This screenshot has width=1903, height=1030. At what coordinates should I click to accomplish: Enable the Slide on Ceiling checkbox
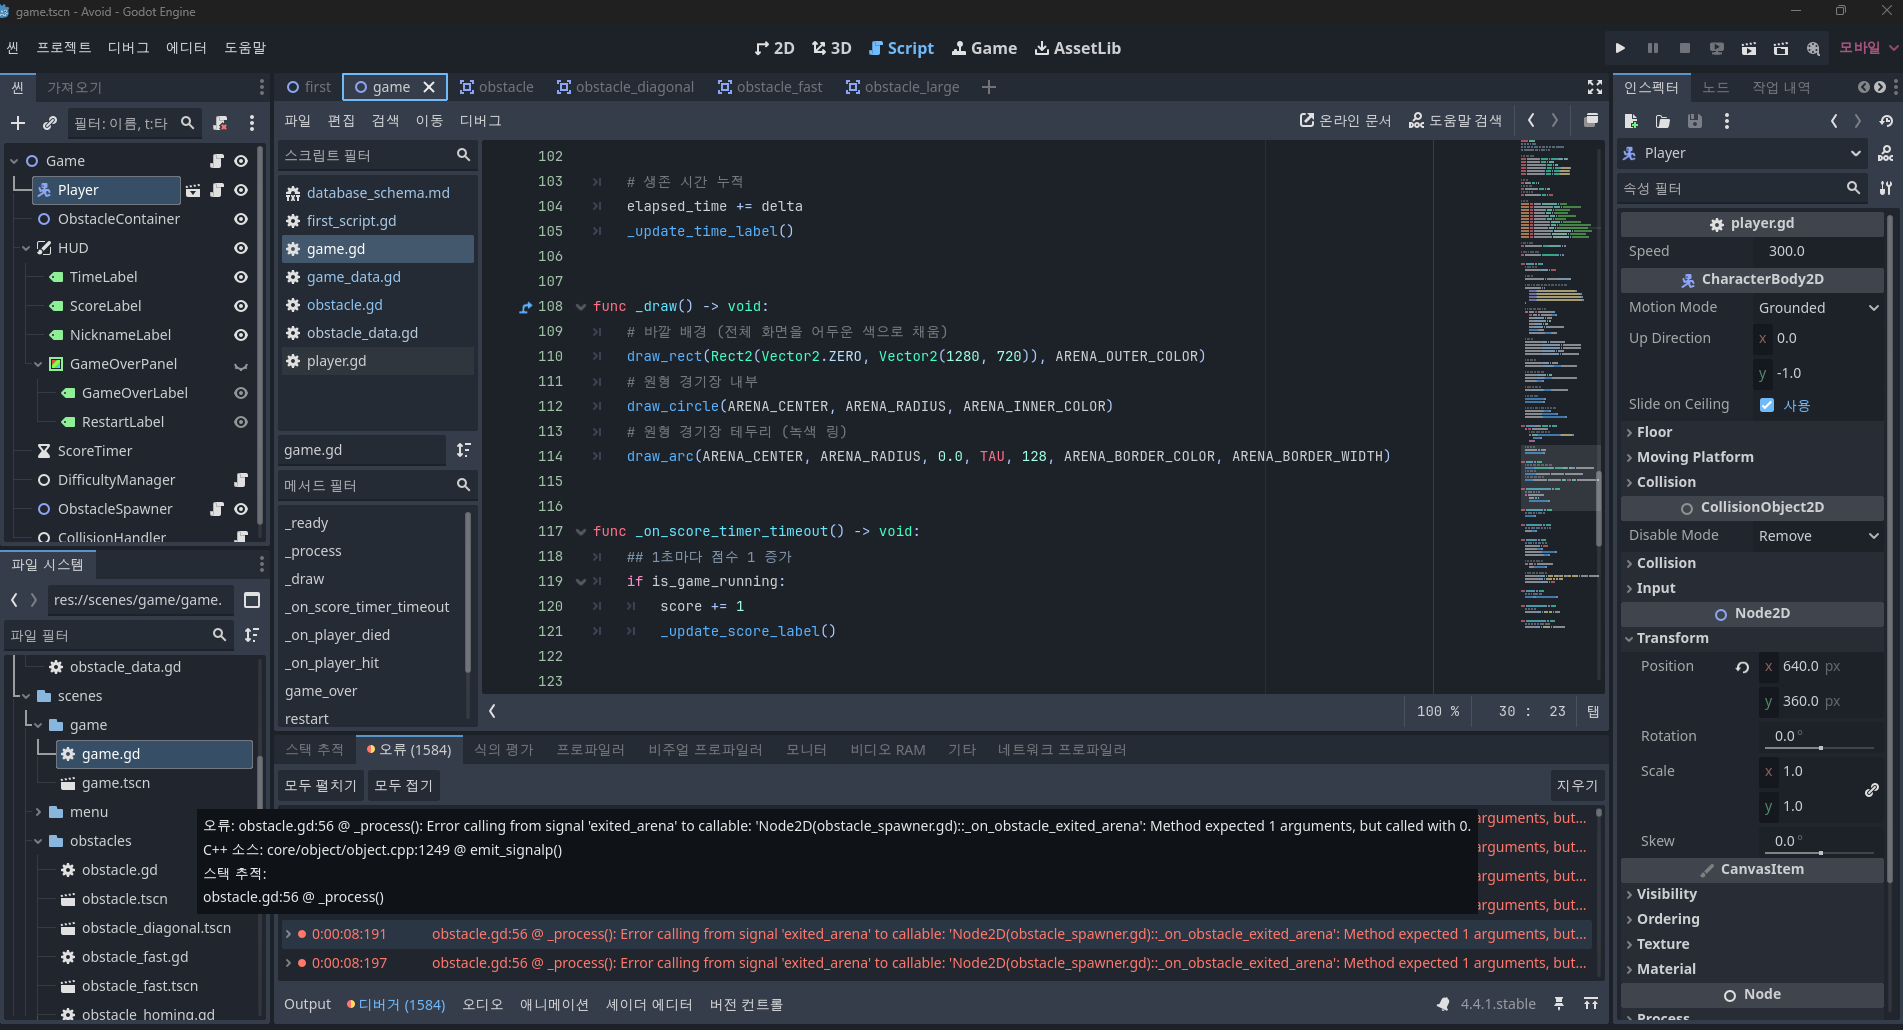point(1766,404)
